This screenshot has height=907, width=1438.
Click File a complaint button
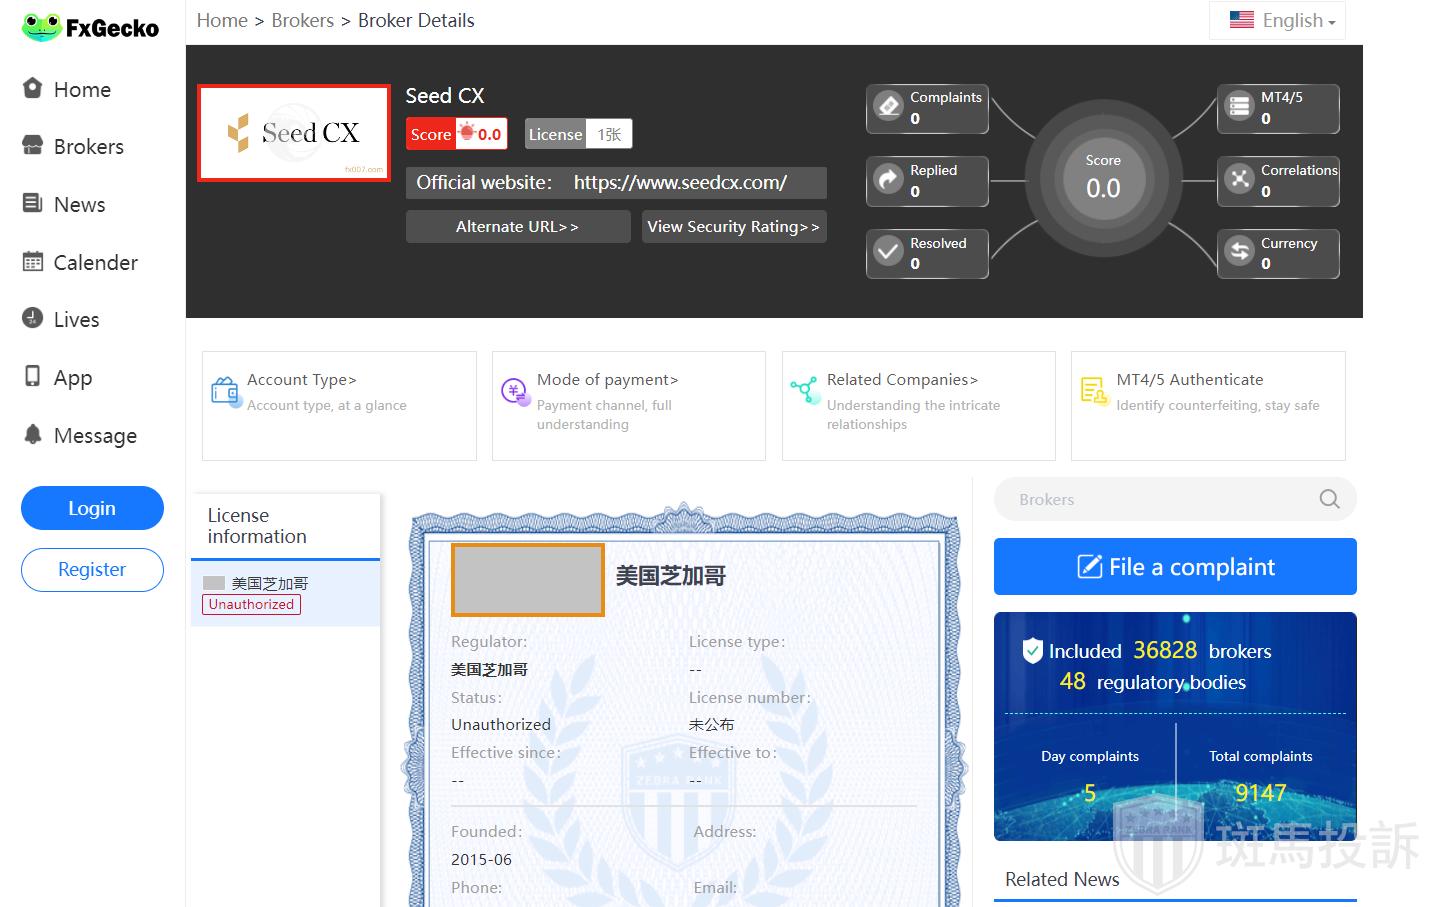[1174, 567]
